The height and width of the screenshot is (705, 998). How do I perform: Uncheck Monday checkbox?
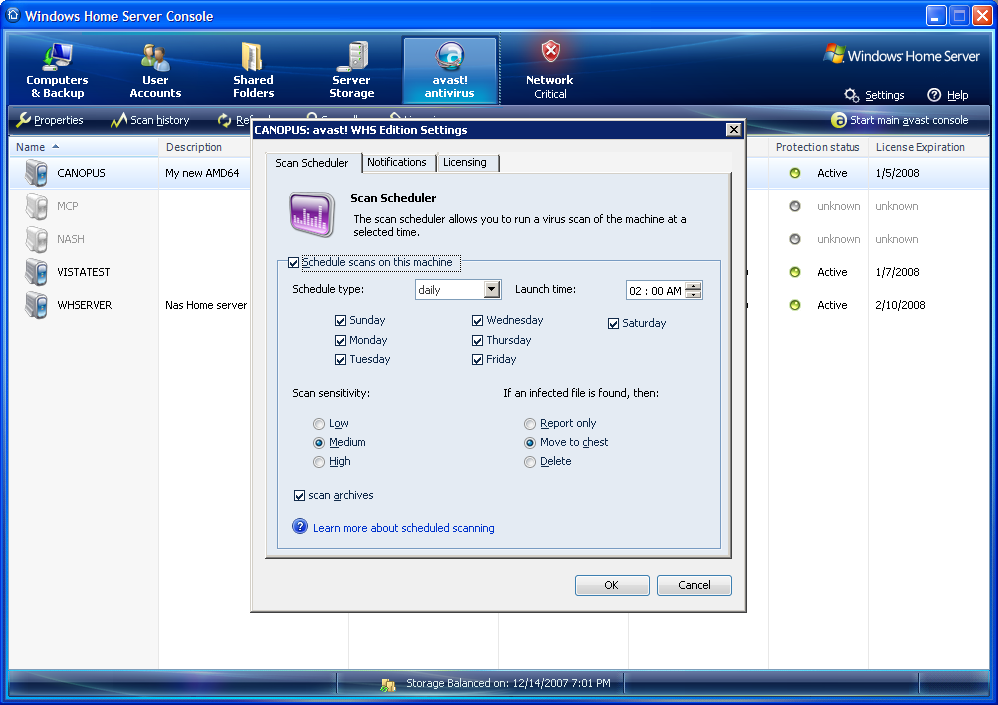pyautogui.click(x=341, y=340)
